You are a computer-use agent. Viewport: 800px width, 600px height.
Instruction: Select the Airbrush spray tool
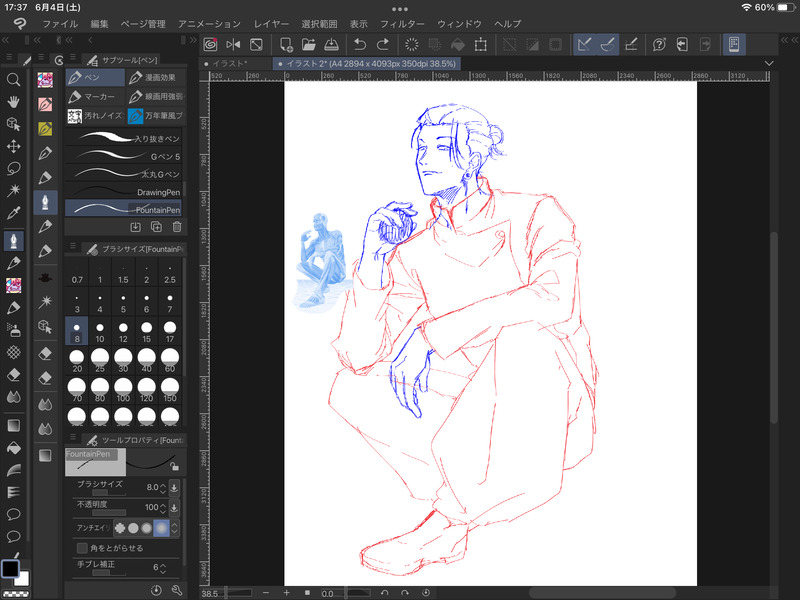(13, 330)
